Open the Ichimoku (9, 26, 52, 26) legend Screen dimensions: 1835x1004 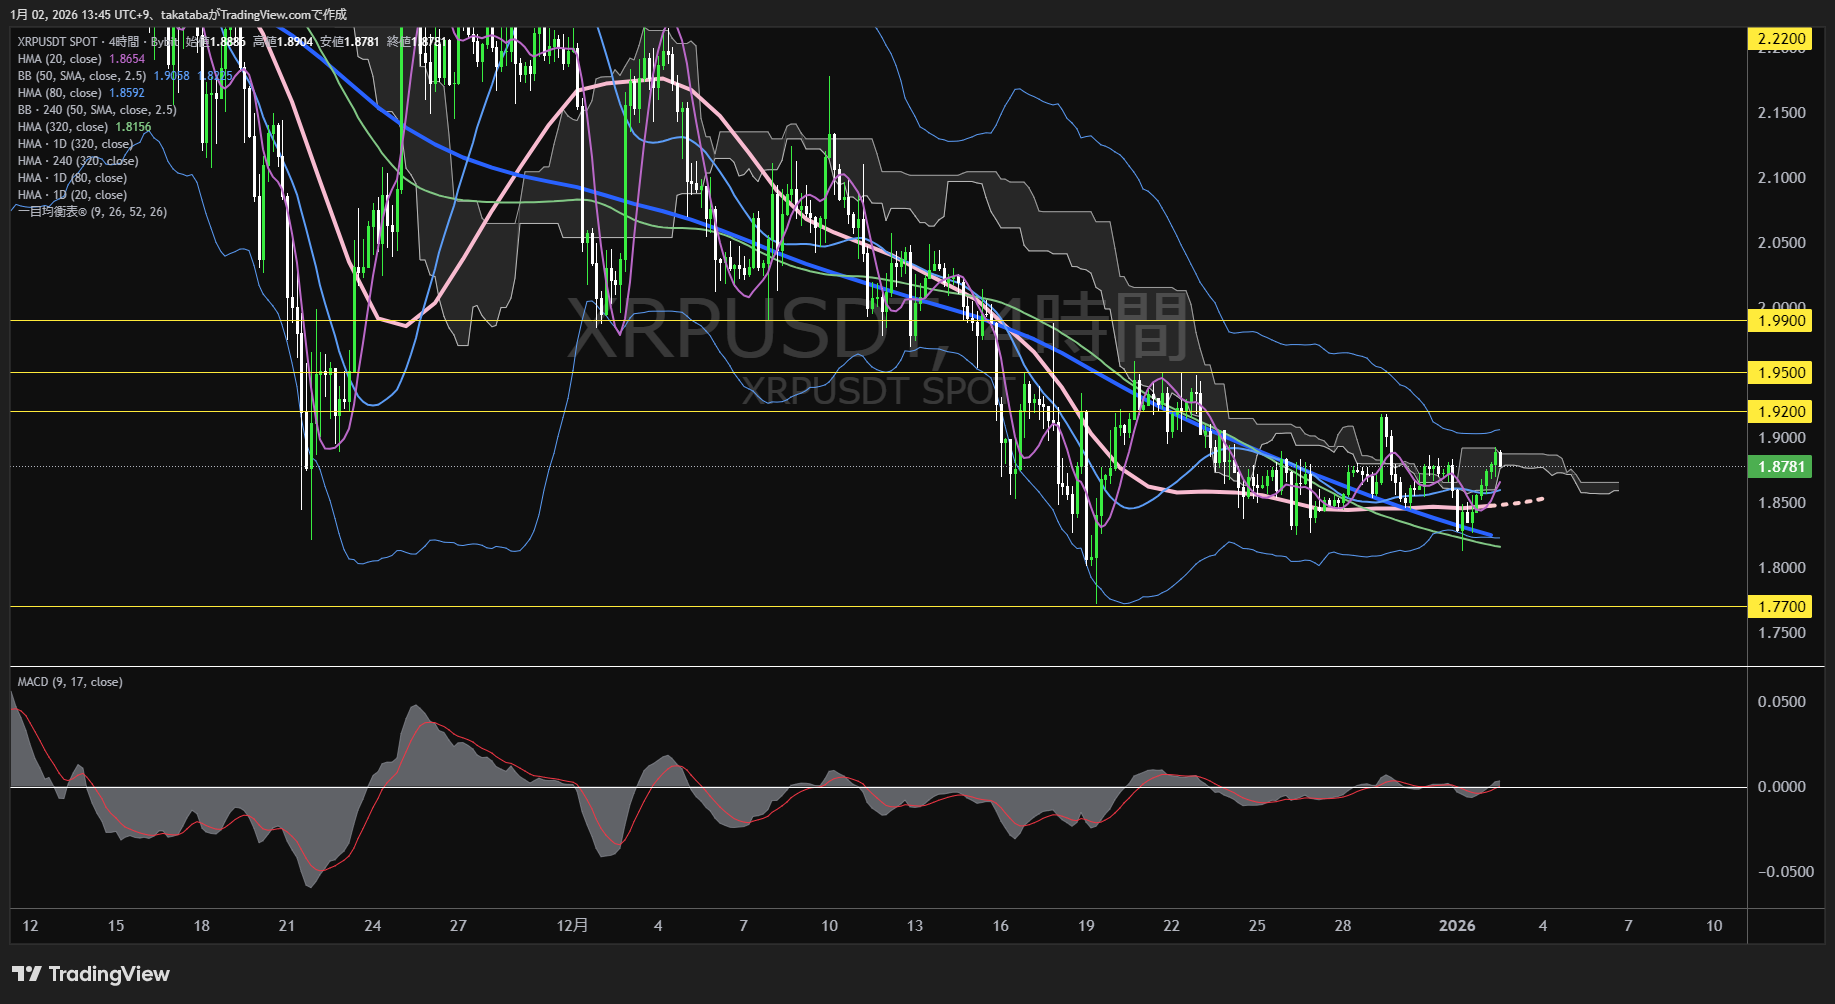click(92, 212)
